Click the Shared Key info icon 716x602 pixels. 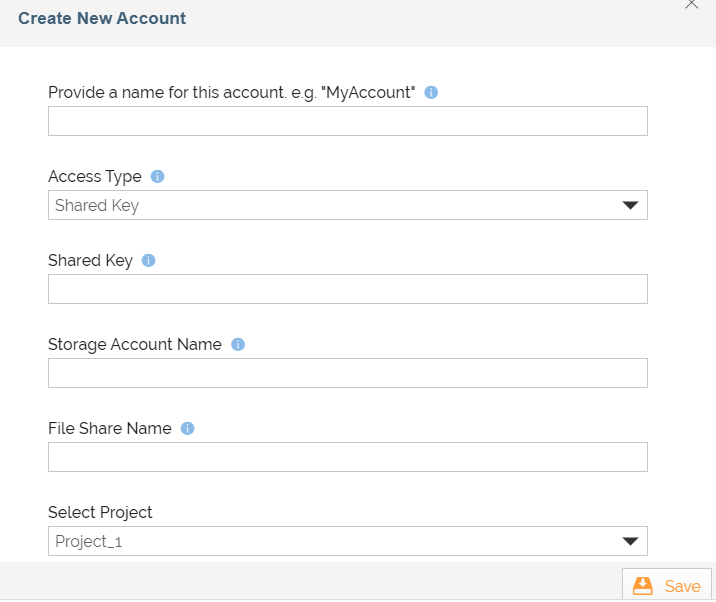pos(149,260)
